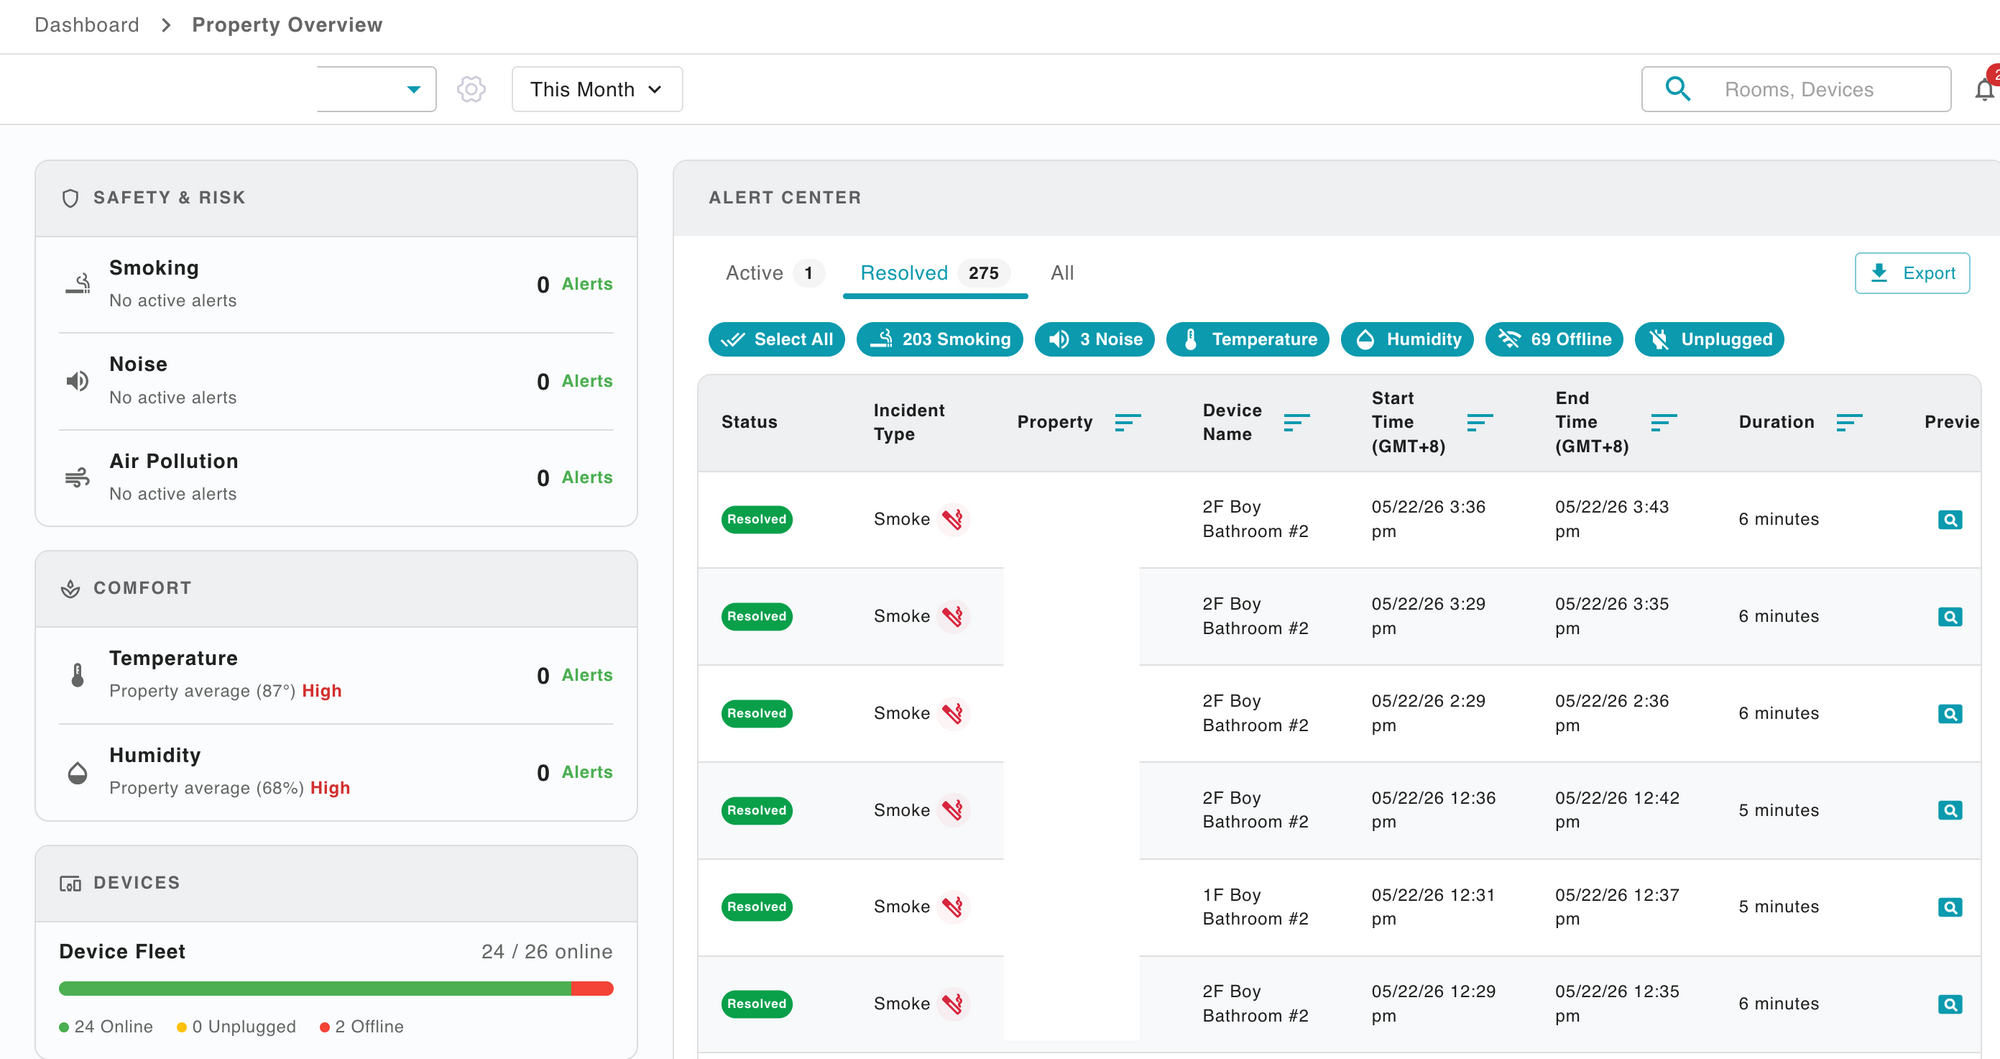Toggle the 3 Noise filter chip
This screenshot has width=2000, height=1059.
tap(1095, 339)
